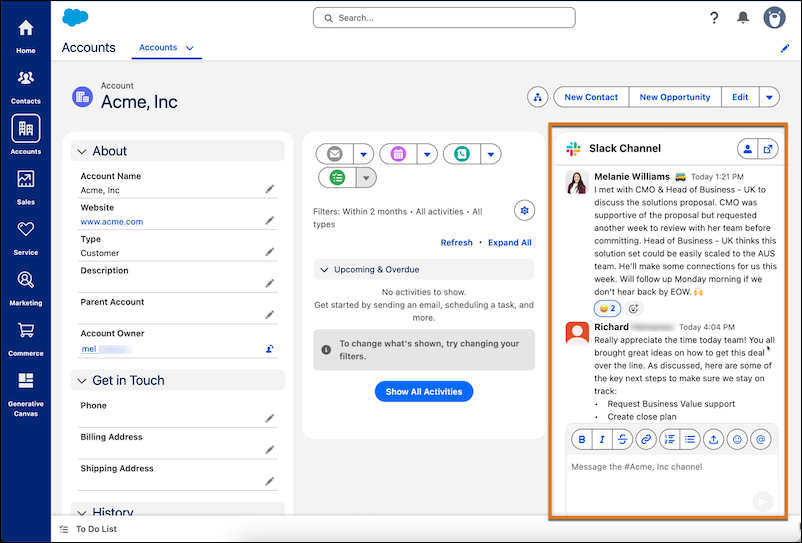Open the Accounts tab dropdown chevron
802x543 pixels.
190,48
